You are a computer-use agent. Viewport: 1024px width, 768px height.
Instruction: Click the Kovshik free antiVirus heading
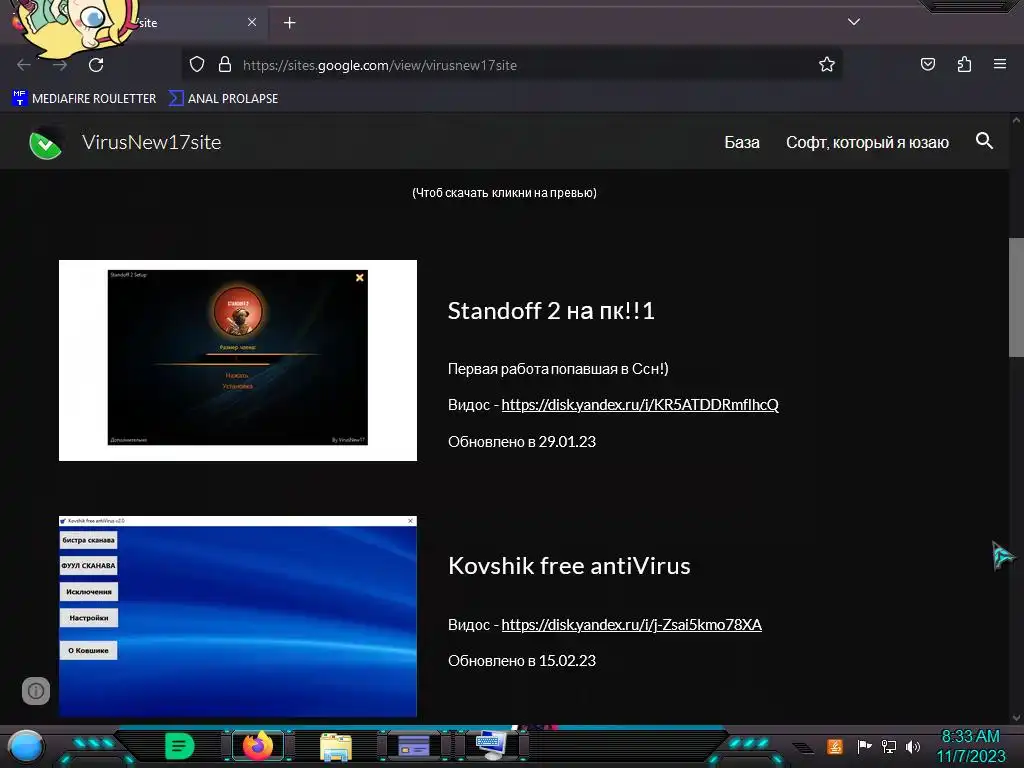click(x=569, y=566)
